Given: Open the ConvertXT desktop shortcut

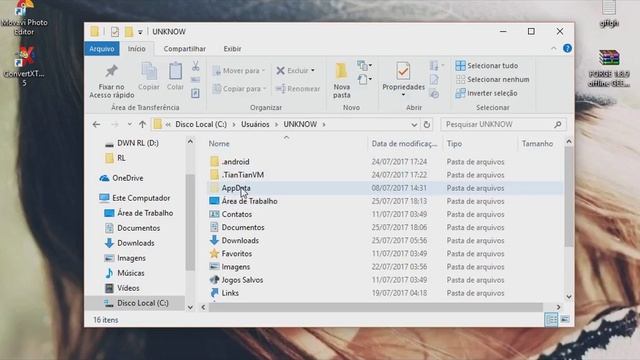Looking at the screenshot, I should pyautogui.click(x=24, y=66).
